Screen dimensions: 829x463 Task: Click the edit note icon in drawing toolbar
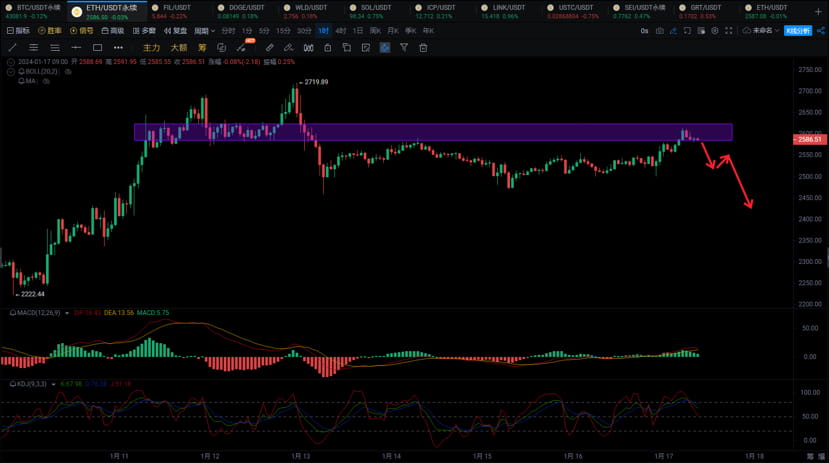point(366,48)
